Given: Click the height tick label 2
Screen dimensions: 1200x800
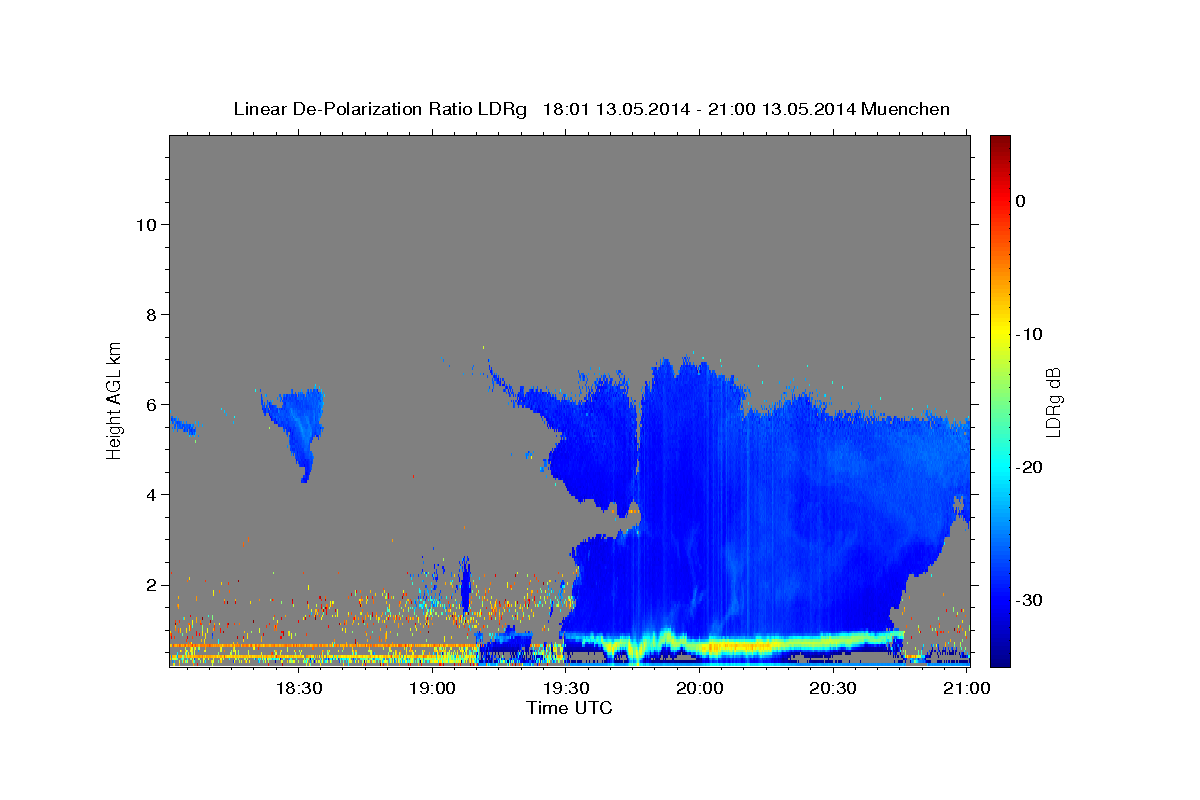Looking at the screenshot, I should [x=150, y=584].
